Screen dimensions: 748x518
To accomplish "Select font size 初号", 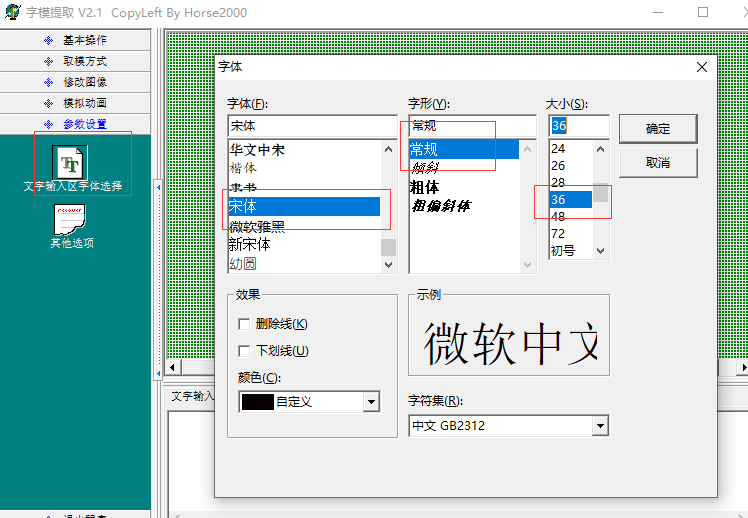I will [571, 250].
